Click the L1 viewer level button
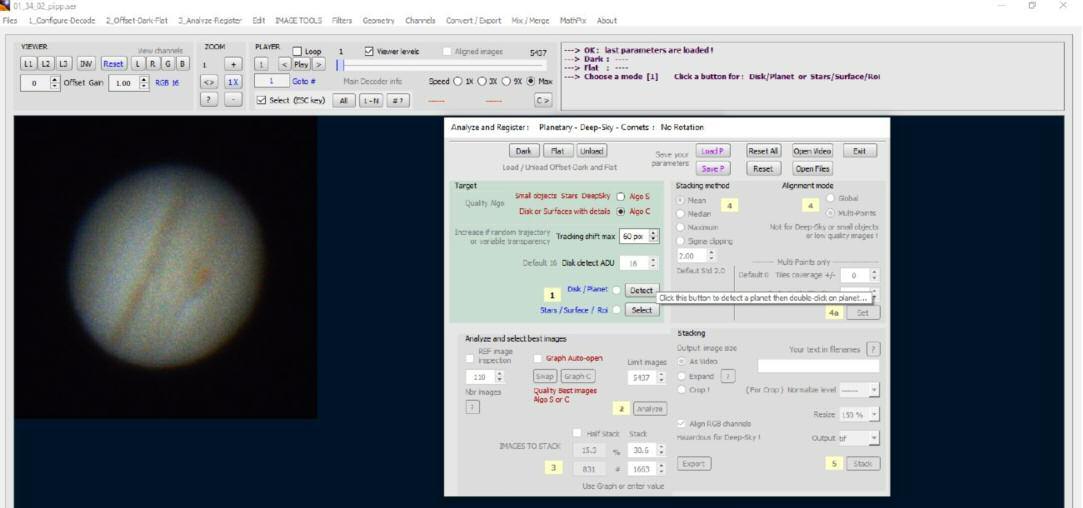The image size is (1083, 508). point(28,64)
